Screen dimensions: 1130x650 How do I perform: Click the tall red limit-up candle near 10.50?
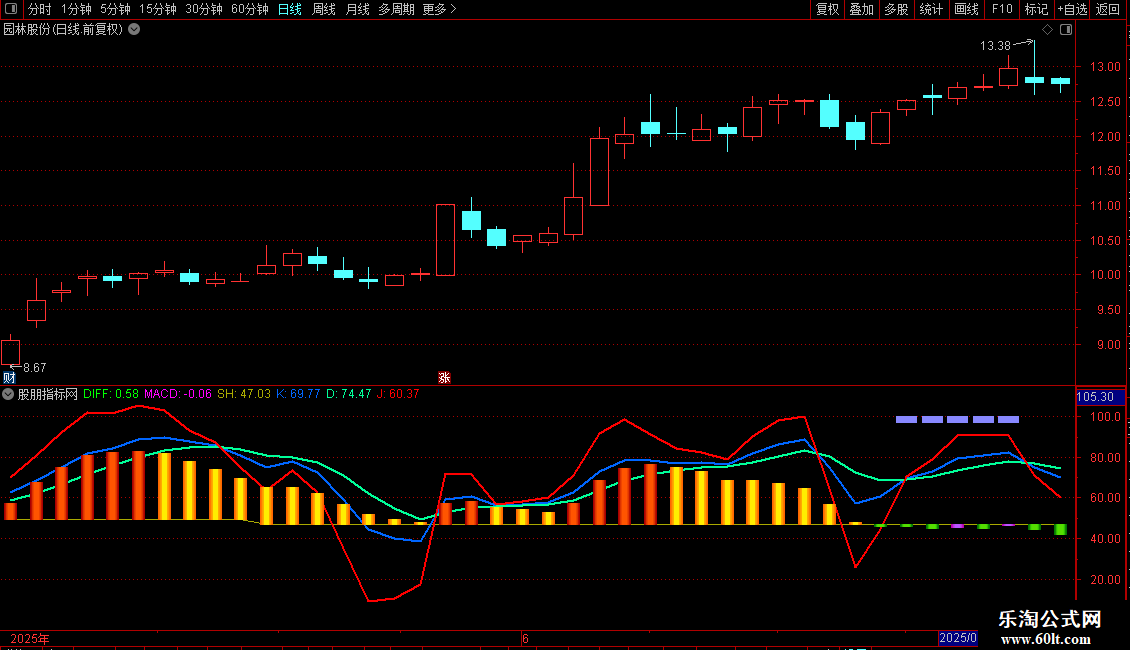pos(445,240)
